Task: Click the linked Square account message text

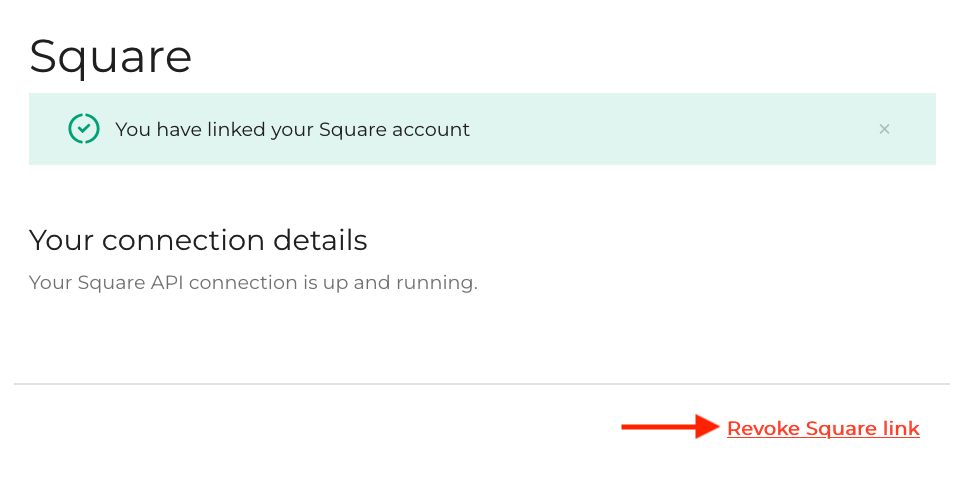Action: 292,130
